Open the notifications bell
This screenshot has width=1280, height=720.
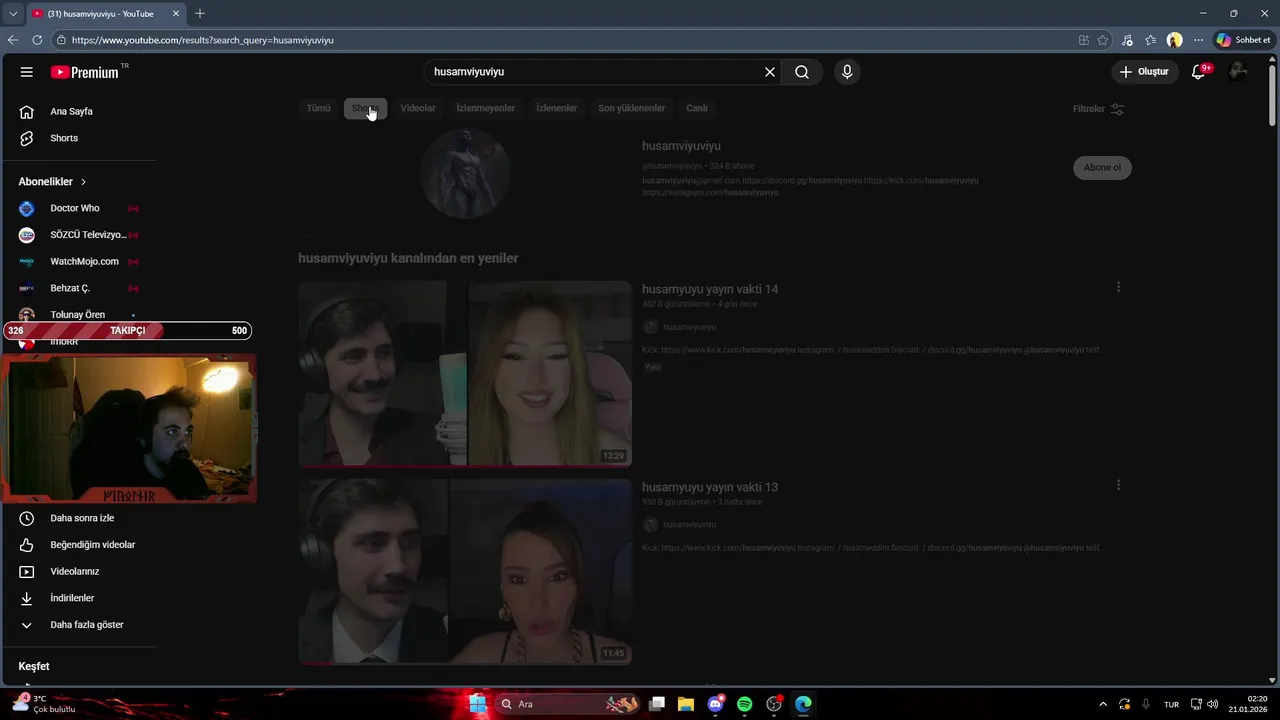coord(1199,72)
